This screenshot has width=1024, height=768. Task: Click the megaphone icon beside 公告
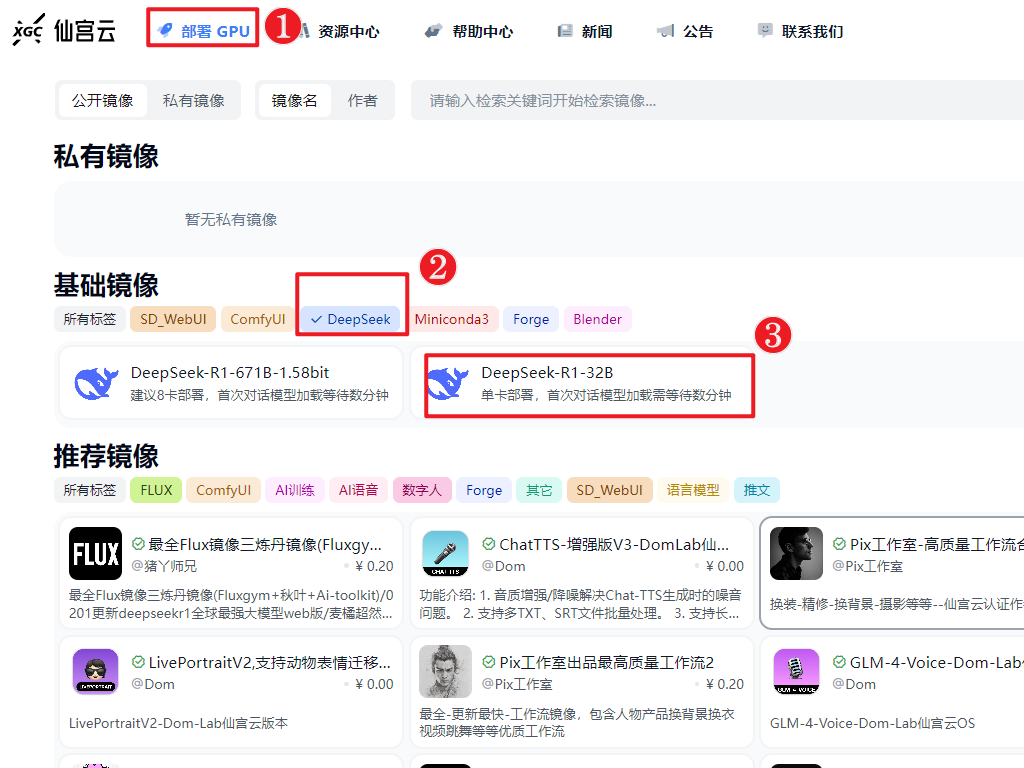click(665, 31)
